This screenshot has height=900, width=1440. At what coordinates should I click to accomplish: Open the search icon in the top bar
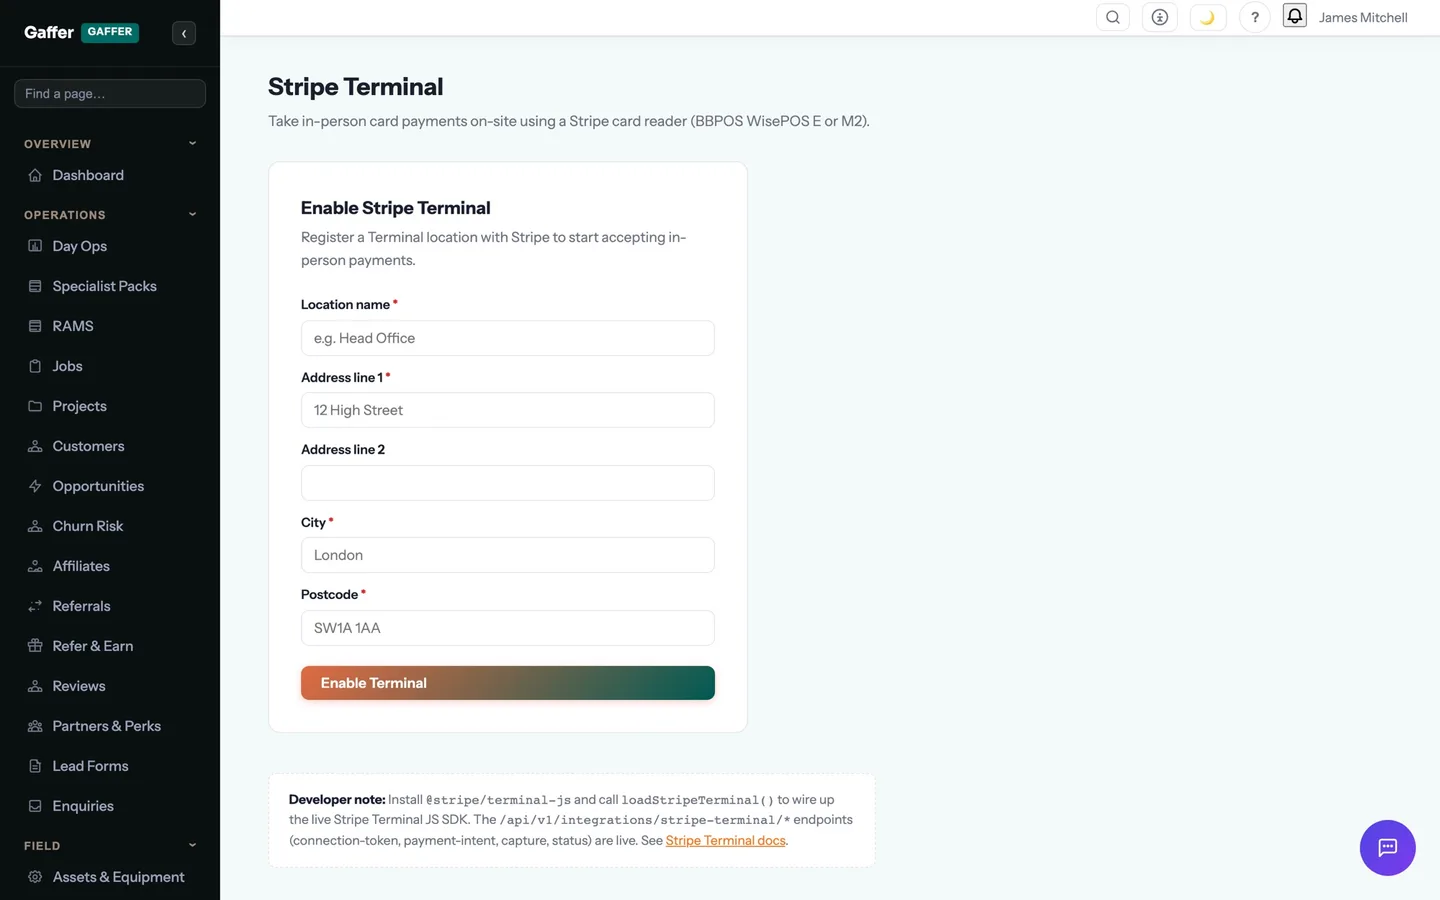click(1113, 17)
